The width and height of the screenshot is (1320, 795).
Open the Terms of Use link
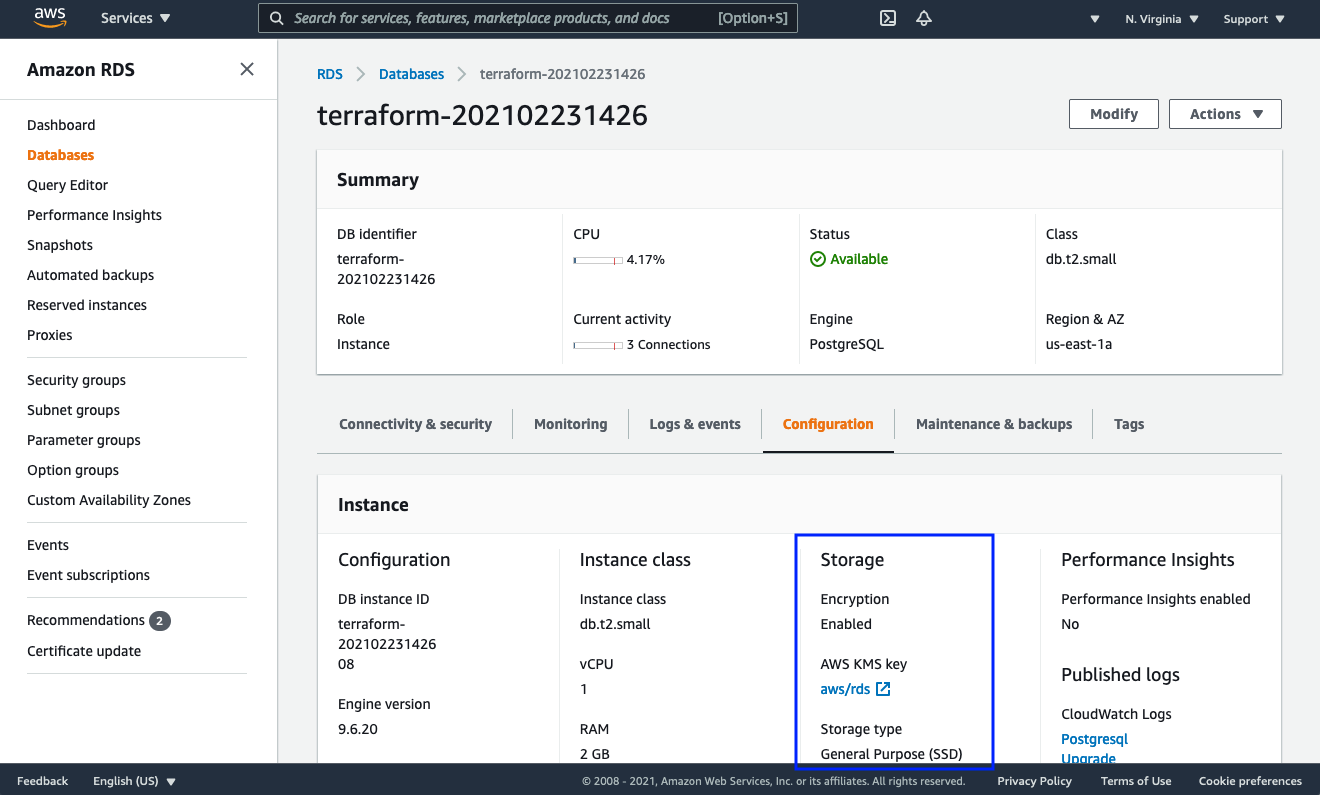point(1136,781)
